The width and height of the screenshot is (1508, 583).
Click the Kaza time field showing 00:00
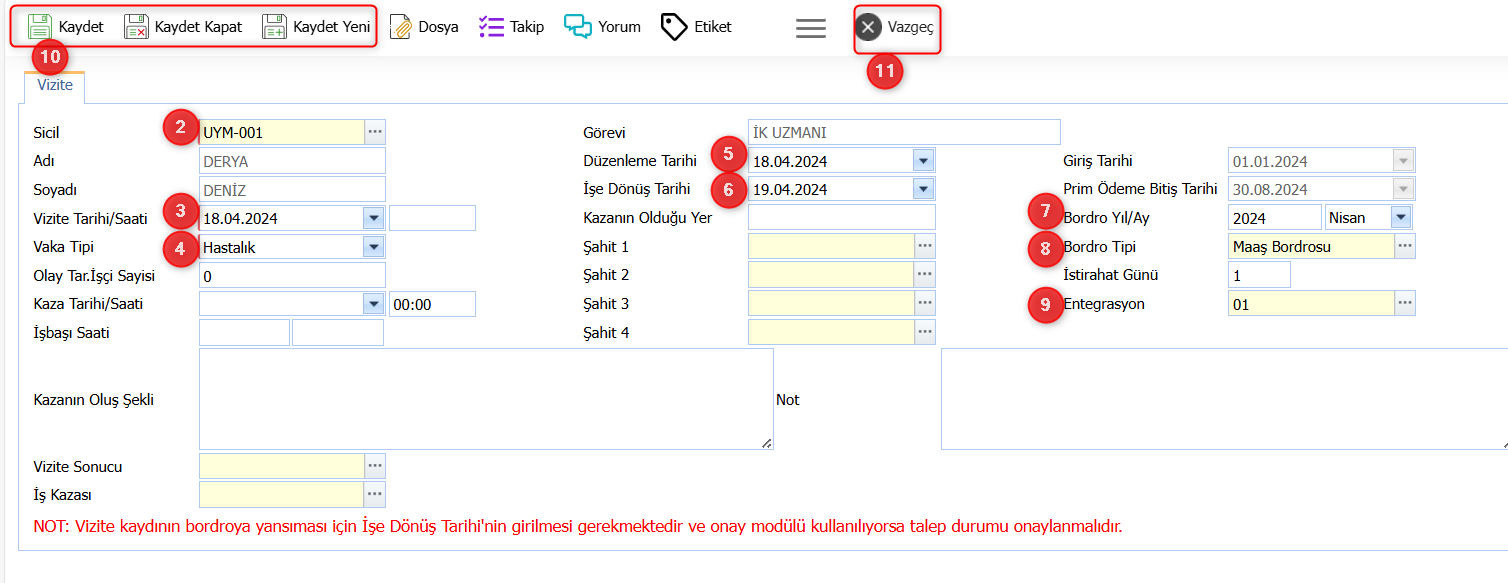point(432,304)
